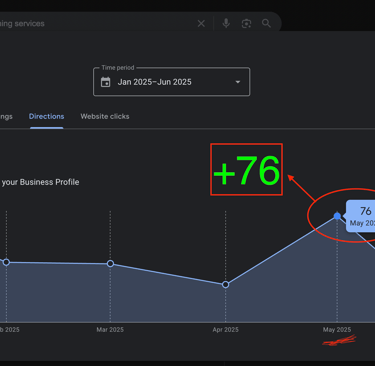Click the Mar 2025 axis label
Image resolution: width=375 pixels, height=366 pixels.
pyautogui.click(x=110, y=330)
